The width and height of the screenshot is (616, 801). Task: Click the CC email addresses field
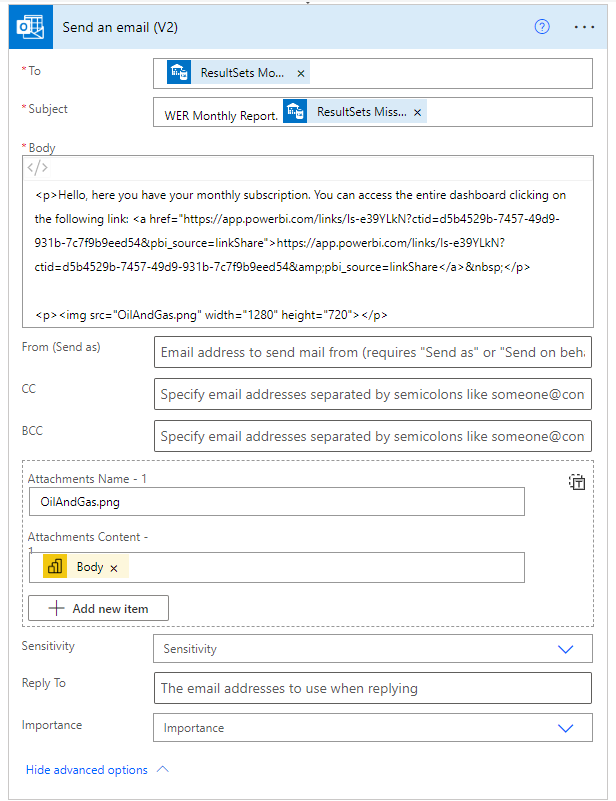click(373, 394)
